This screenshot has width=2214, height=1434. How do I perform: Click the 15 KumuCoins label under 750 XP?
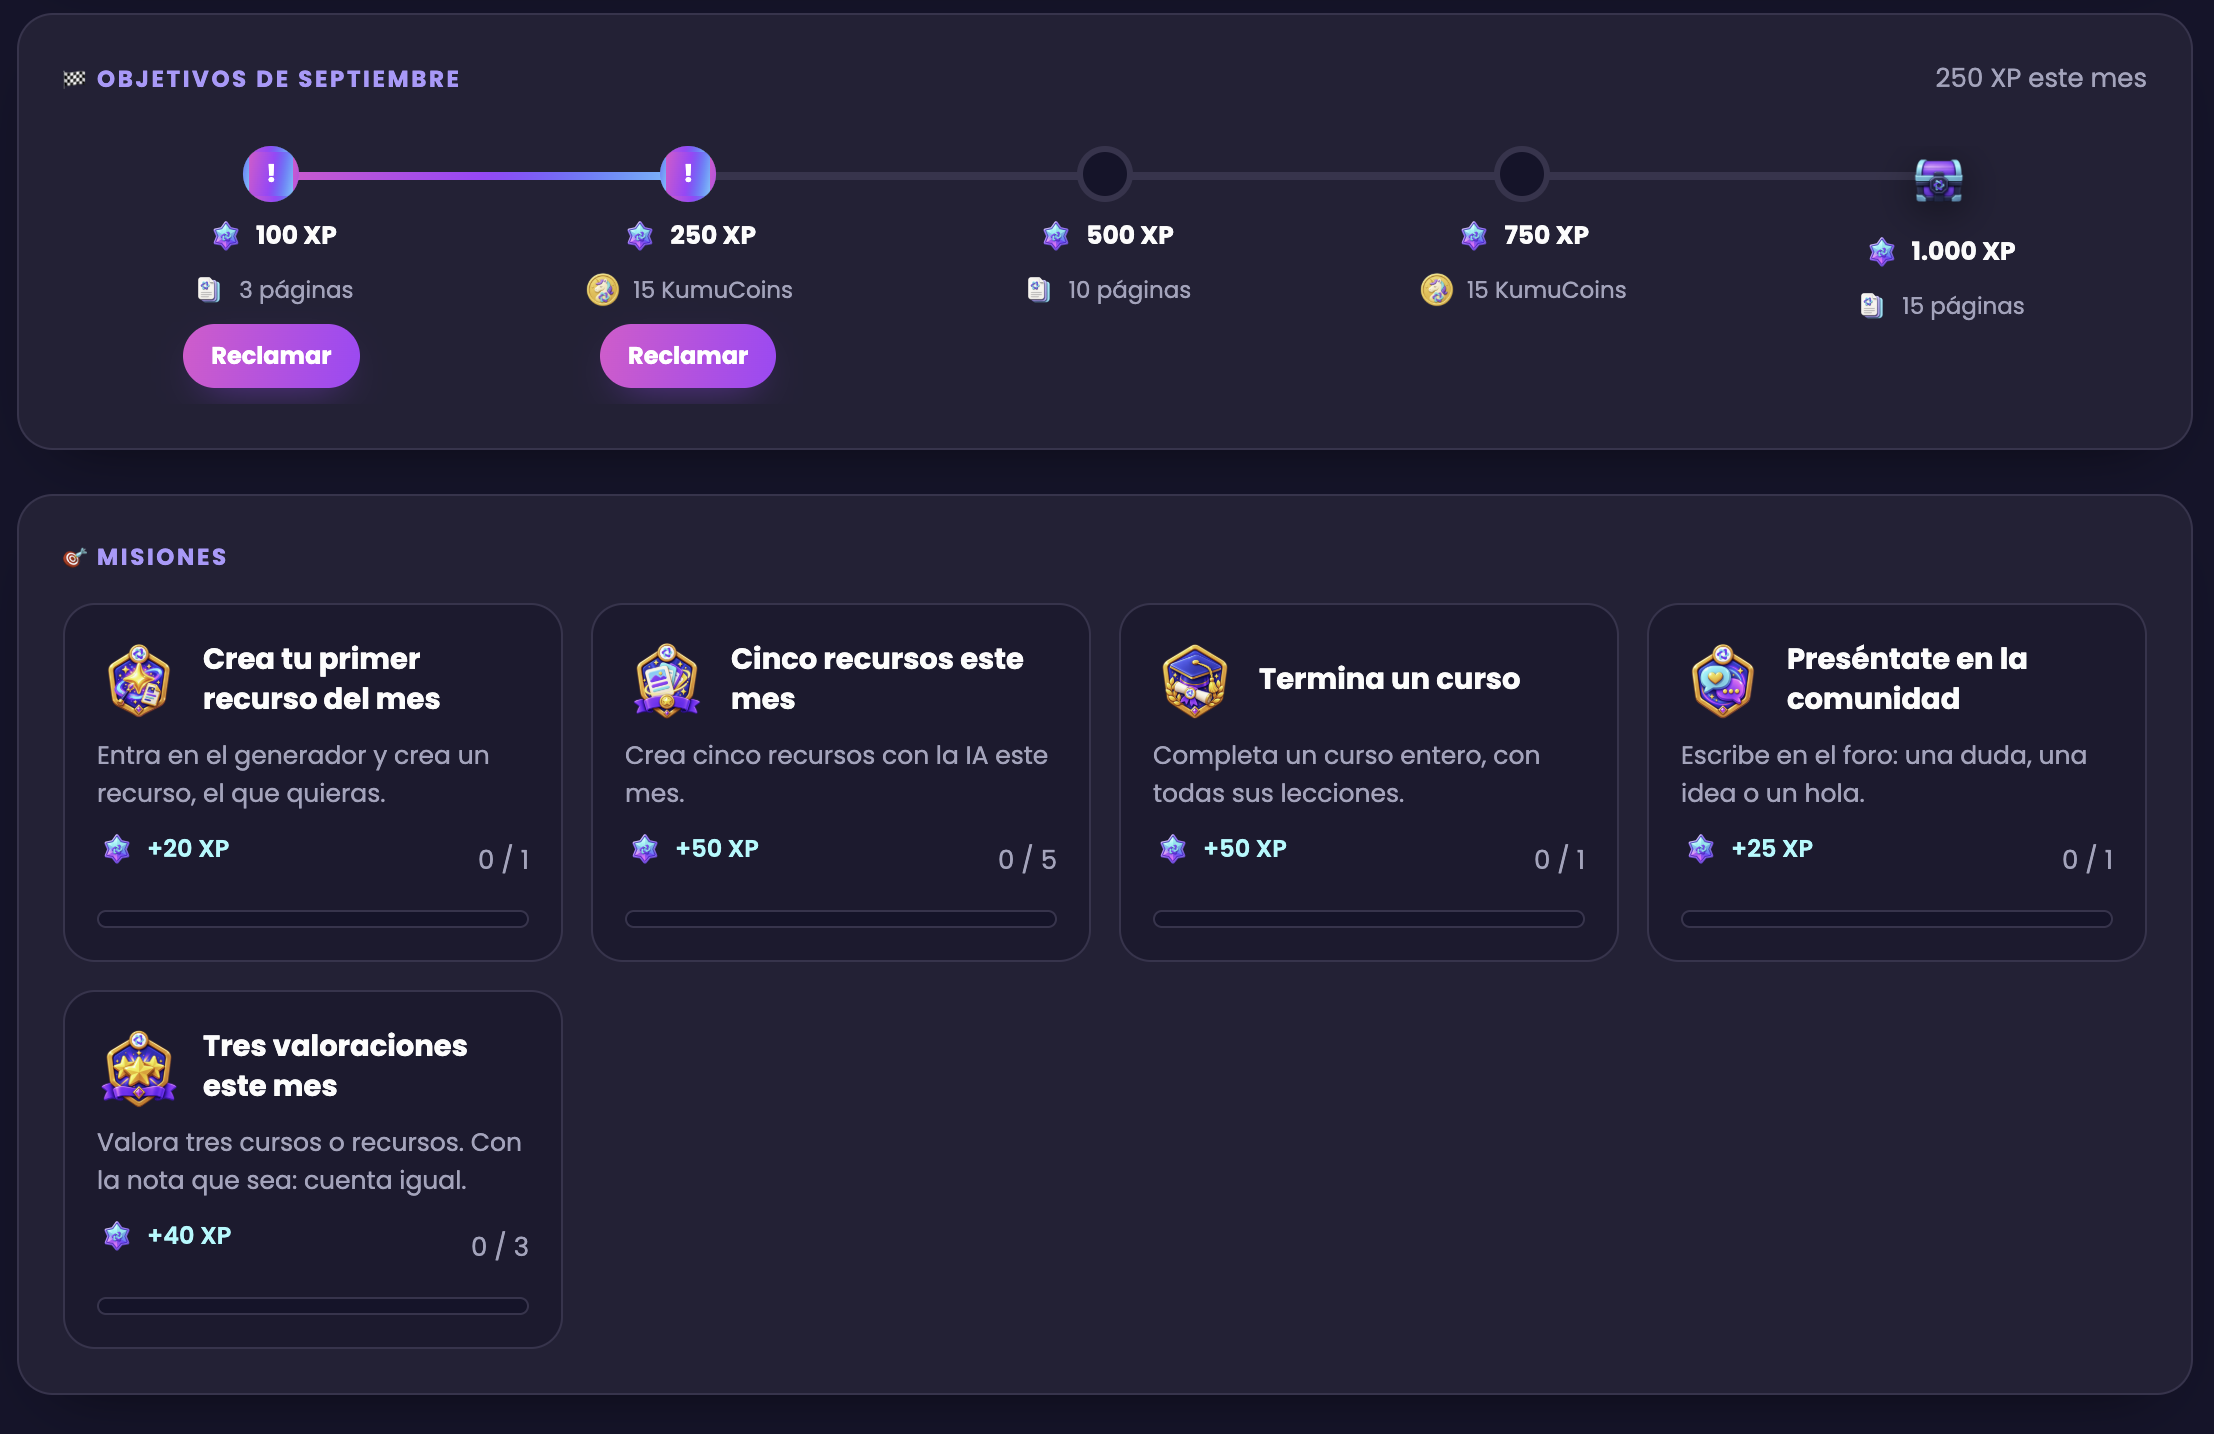point(1546,290)
